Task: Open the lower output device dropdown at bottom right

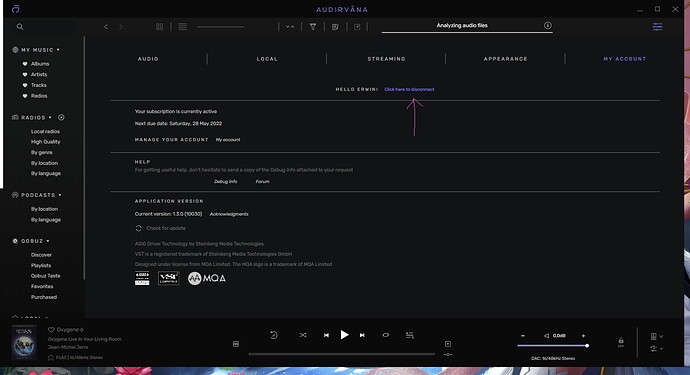Action: (657, 348)
